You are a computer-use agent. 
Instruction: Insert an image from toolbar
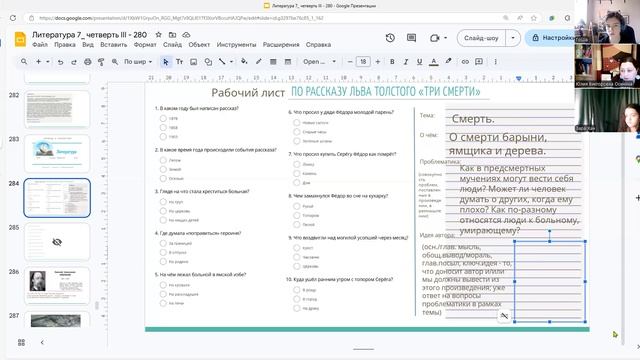(x=193, y=62)
